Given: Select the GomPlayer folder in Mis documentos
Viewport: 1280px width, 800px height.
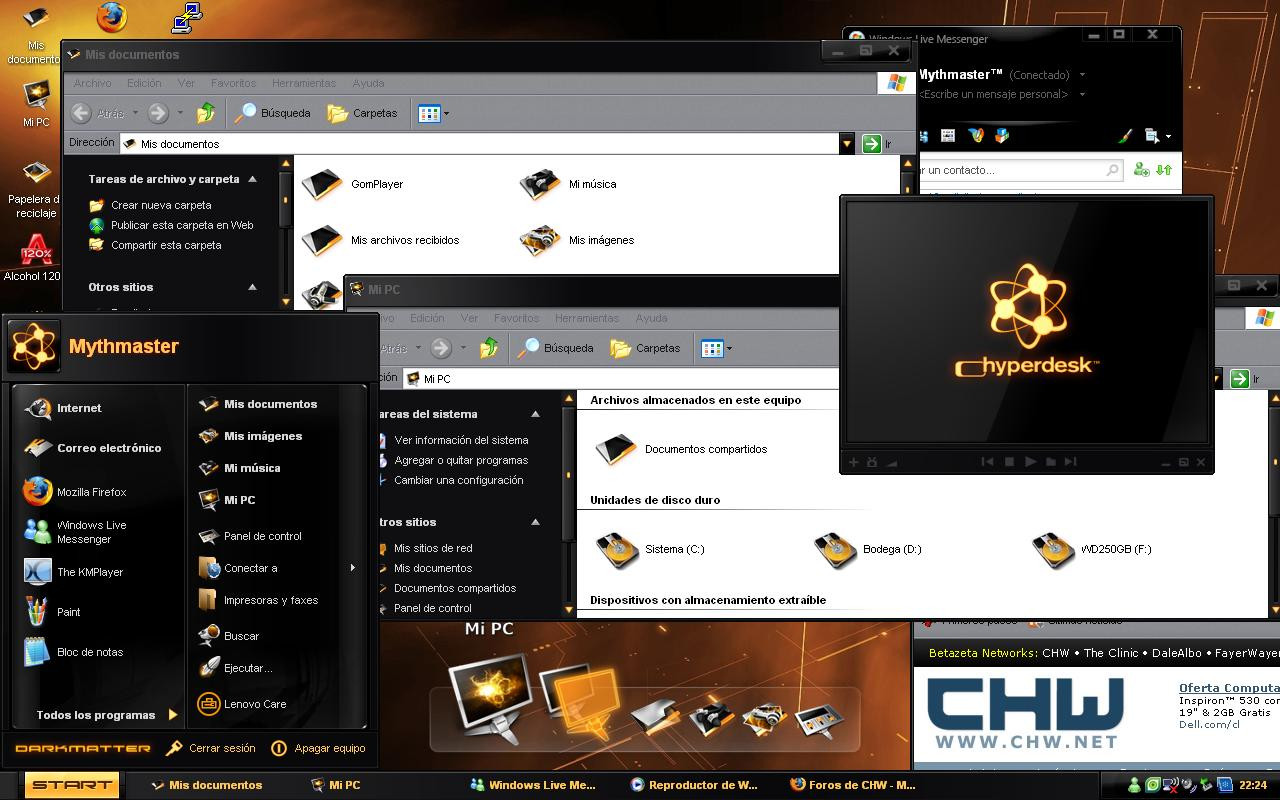Looking at the screenshot, I should (352, 184).
